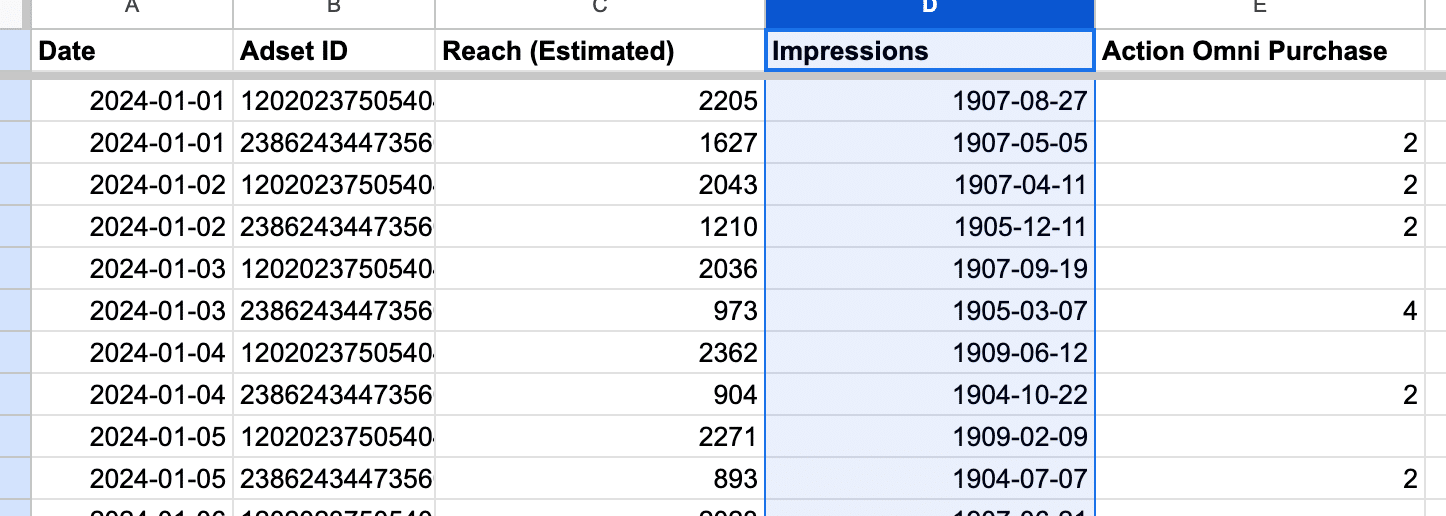Select column A header
This screenshot has width=1446, height=516.
point(132,10)
